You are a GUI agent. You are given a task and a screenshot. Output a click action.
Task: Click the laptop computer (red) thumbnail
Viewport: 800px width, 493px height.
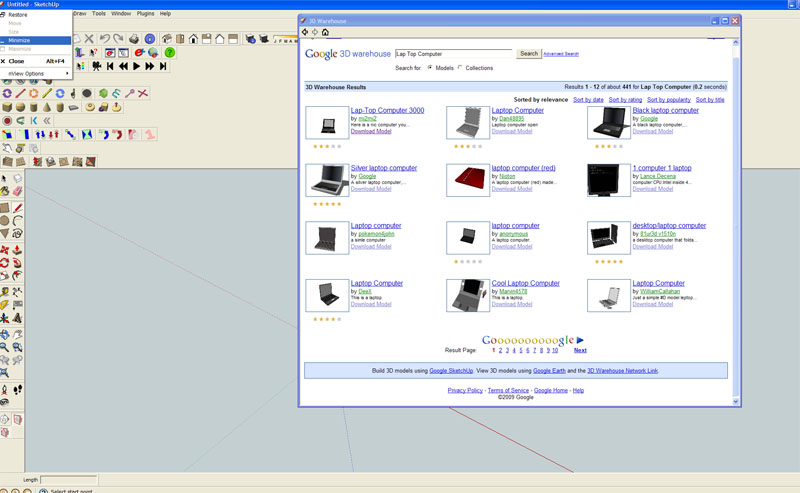468,180
